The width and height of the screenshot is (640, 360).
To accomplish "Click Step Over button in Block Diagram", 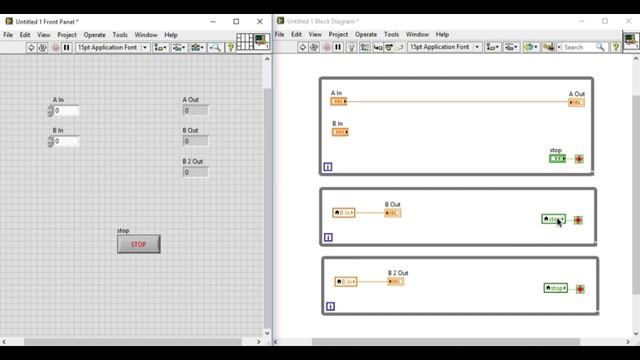I will pyautogui.click(x=389, y=48).
